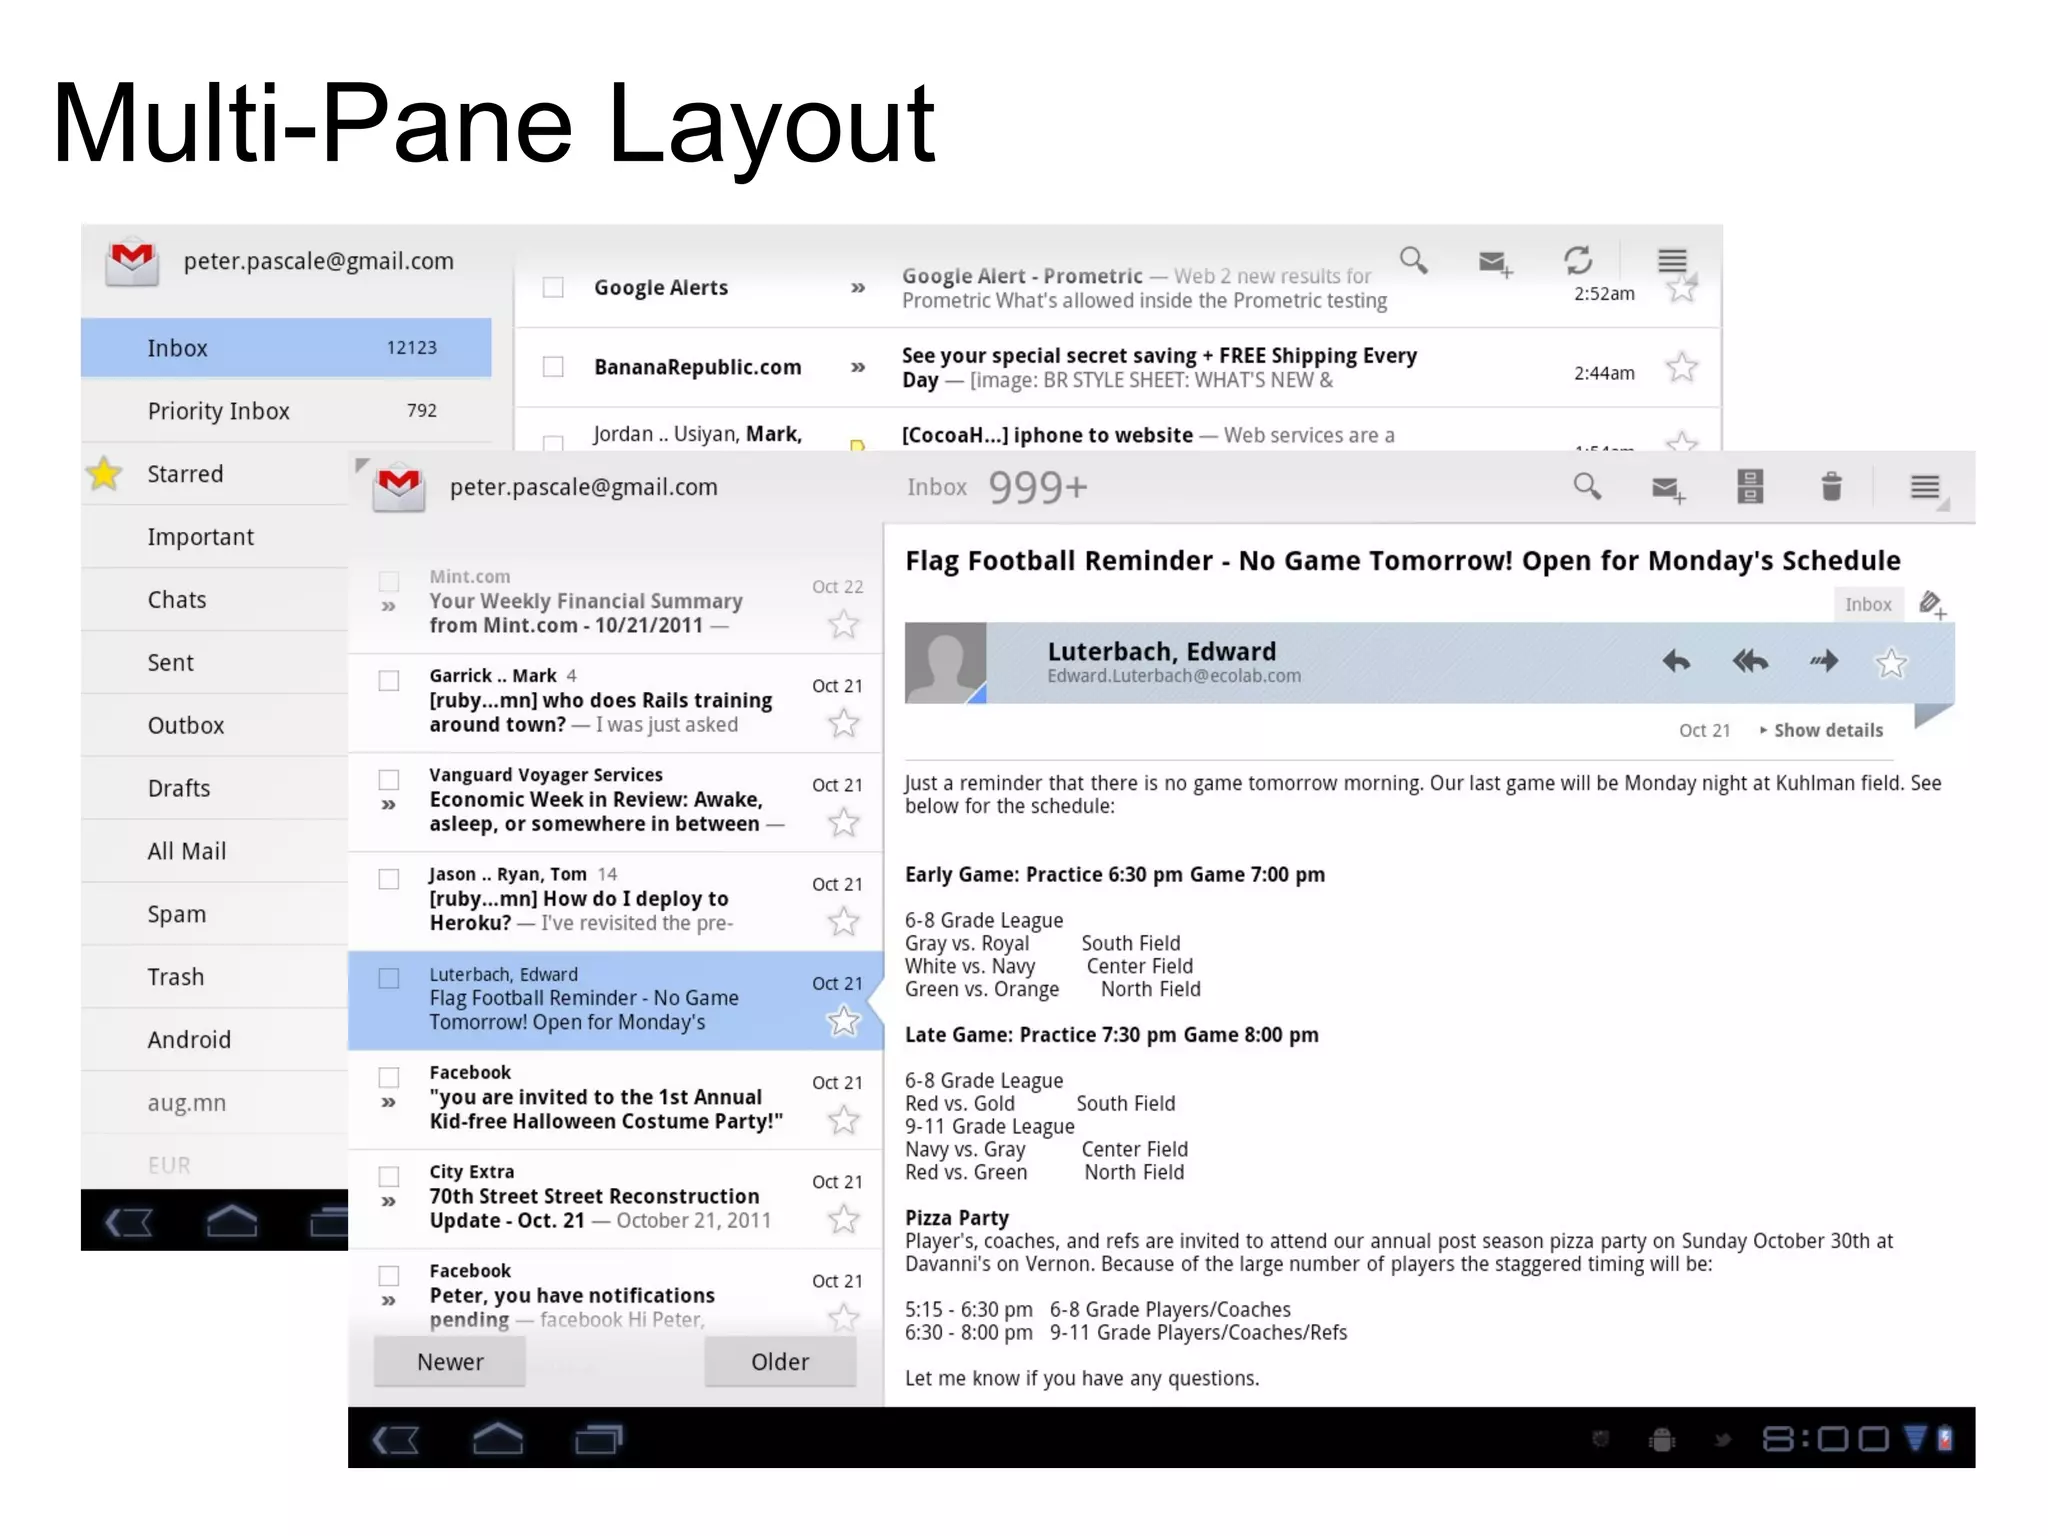Tick the Mint.com email checkbox
The height and width of the screenshot is (1536, 2048).
[x=389, y=581]
